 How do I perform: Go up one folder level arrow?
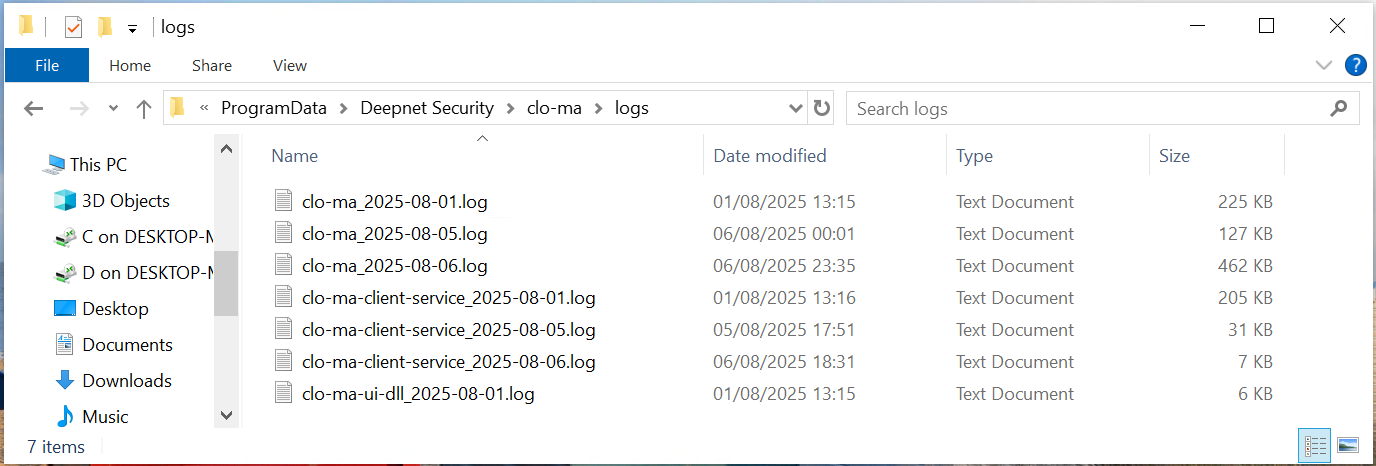[x=143, y=109]
